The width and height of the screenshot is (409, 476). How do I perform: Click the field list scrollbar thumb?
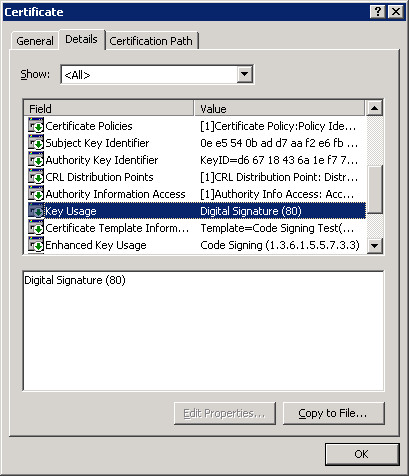click(x=374, y=189)
